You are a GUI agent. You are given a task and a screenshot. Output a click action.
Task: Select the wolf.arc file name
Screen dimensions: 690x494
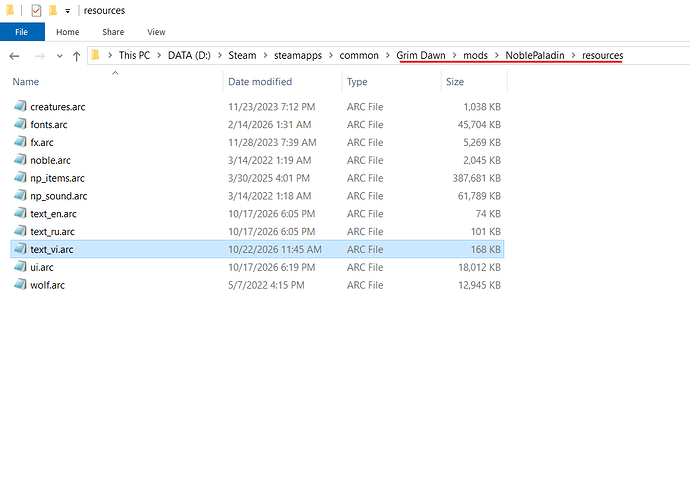click(x=48, y=285)
